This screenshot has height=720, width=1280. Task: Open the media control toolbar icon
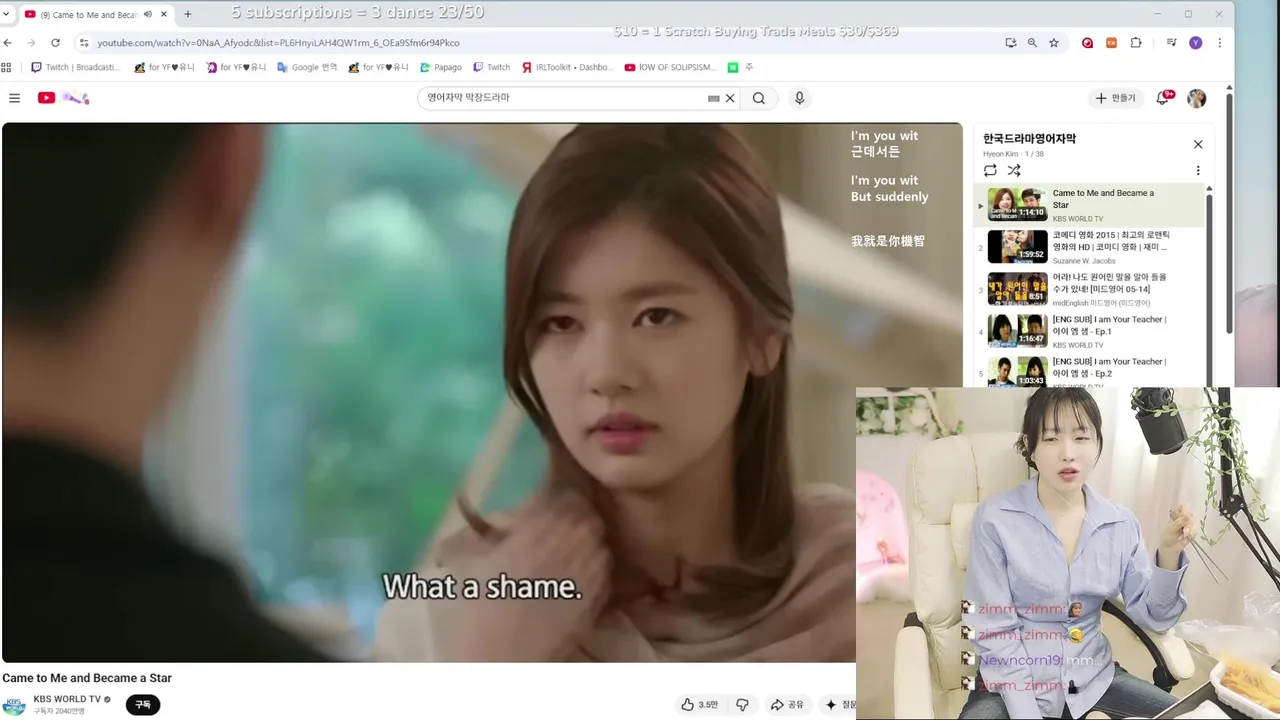tap(1171, 43)
